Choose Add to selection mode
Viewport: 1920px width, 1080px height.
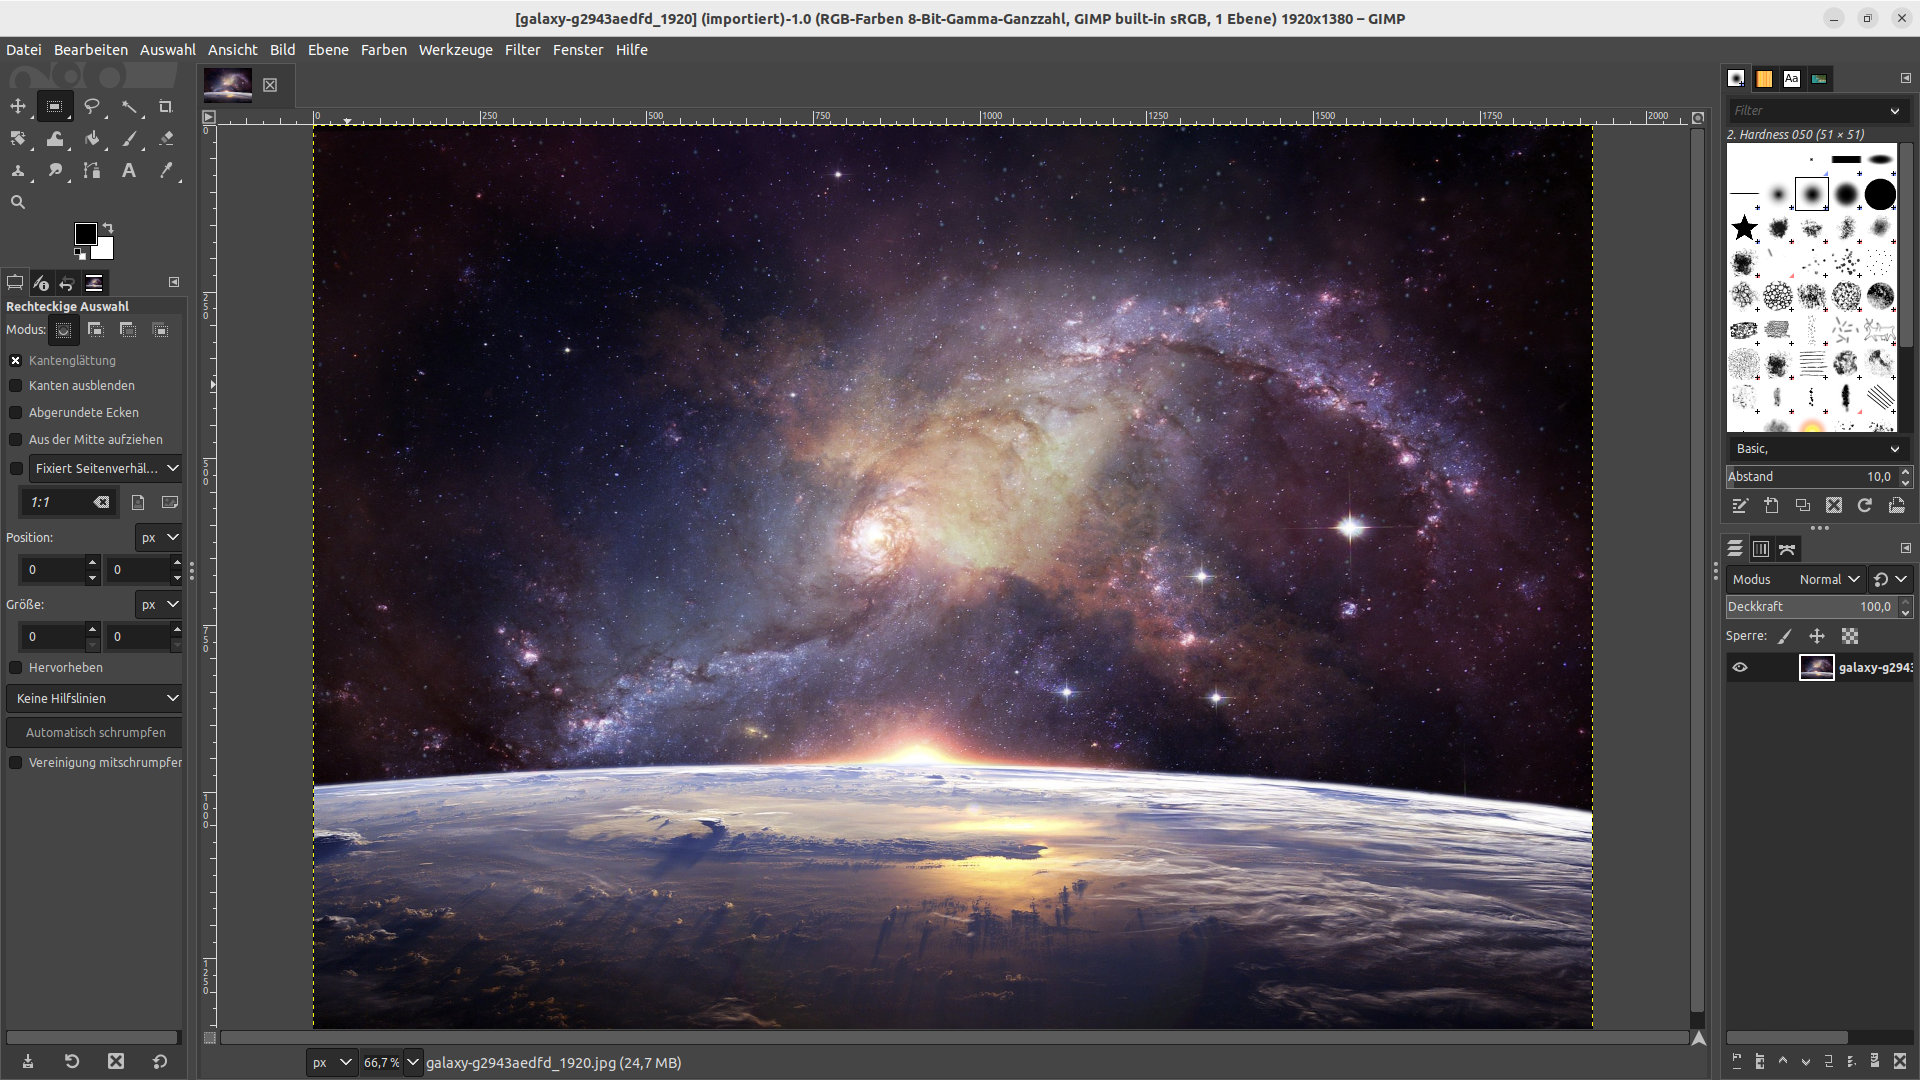(x=96, y=330)
